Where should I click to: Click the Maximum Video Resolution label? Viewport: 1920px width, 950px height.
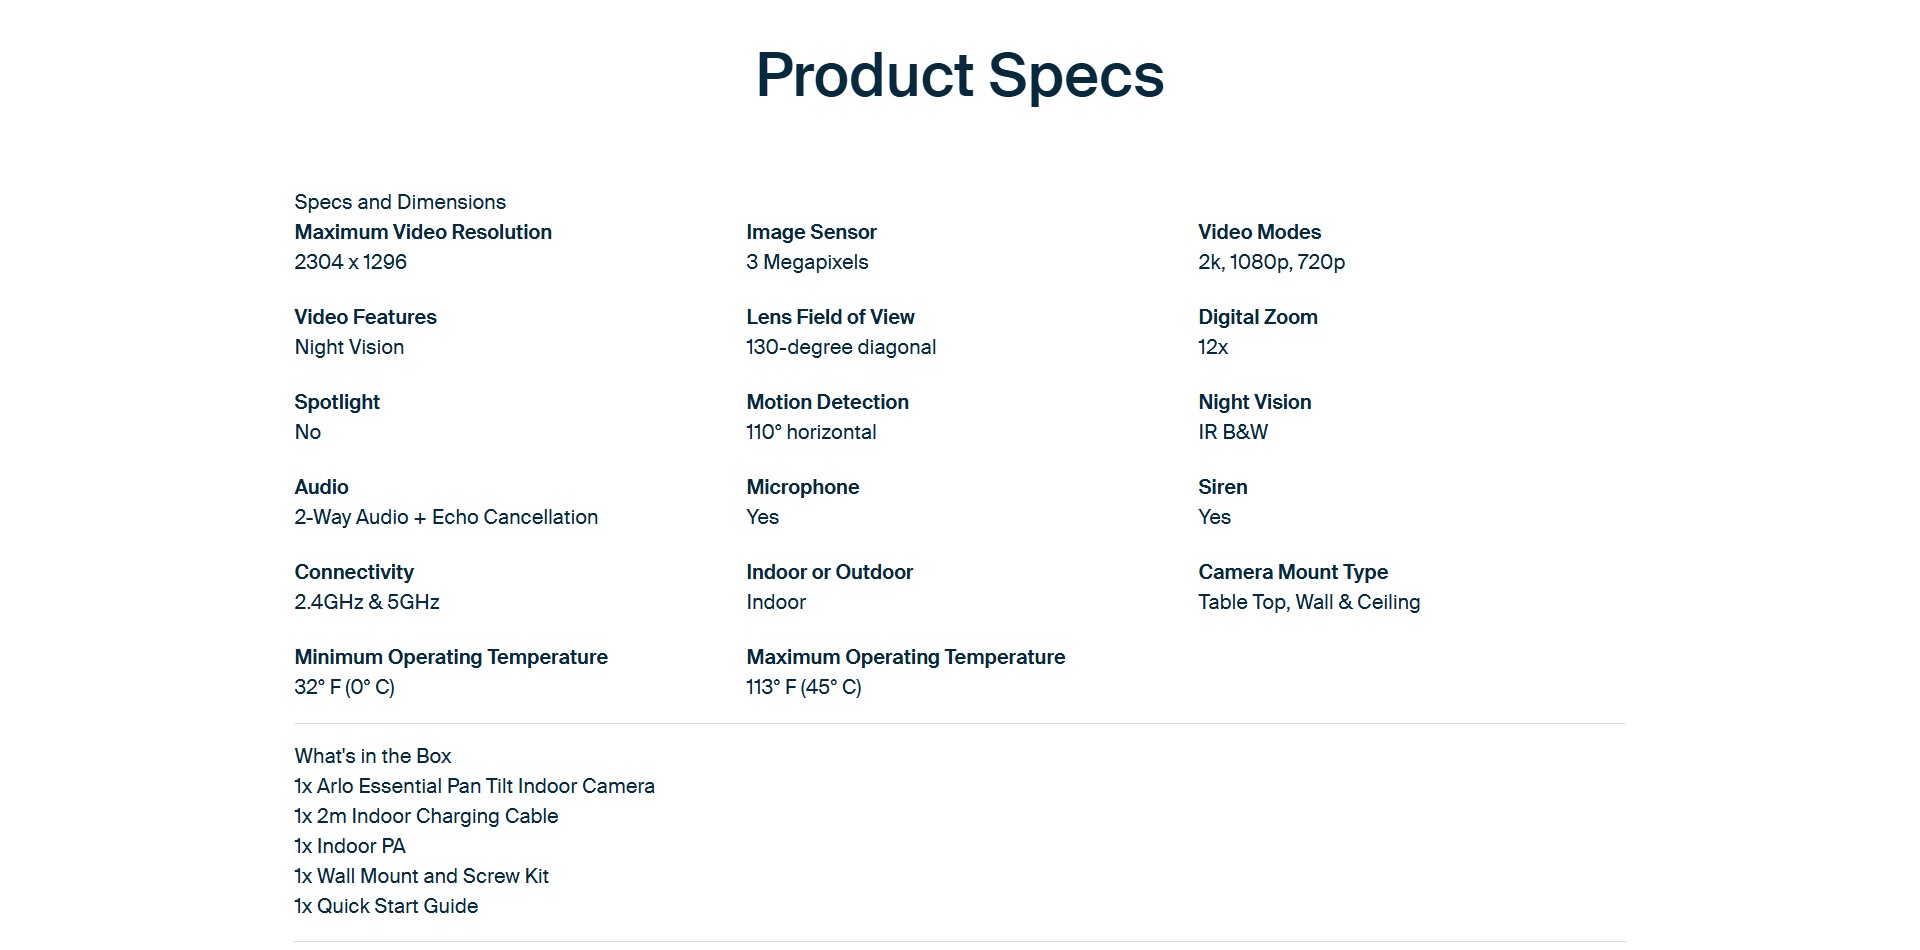423,232
